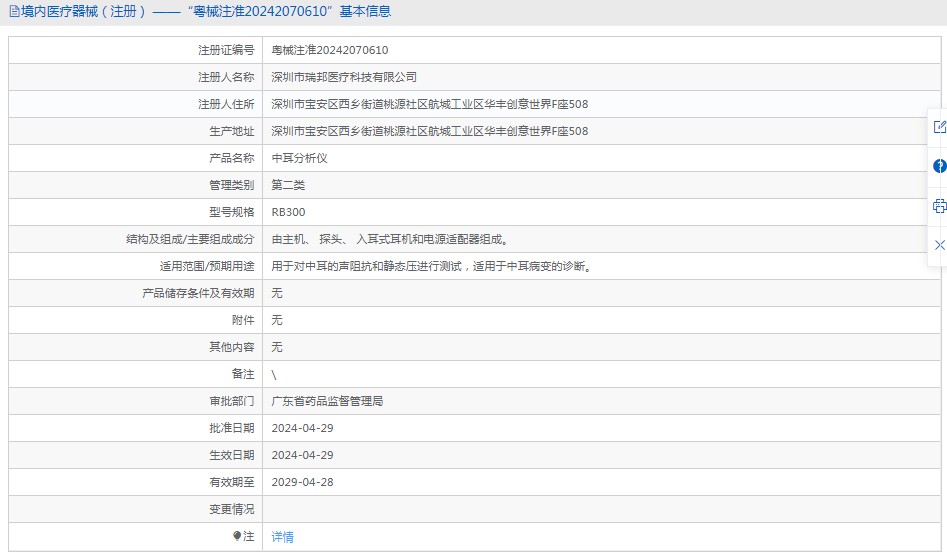Viewport: 947px width, 558px height.
Task: Click the 结构及组成/主要组成成分 label
Action: click(190, 239)
